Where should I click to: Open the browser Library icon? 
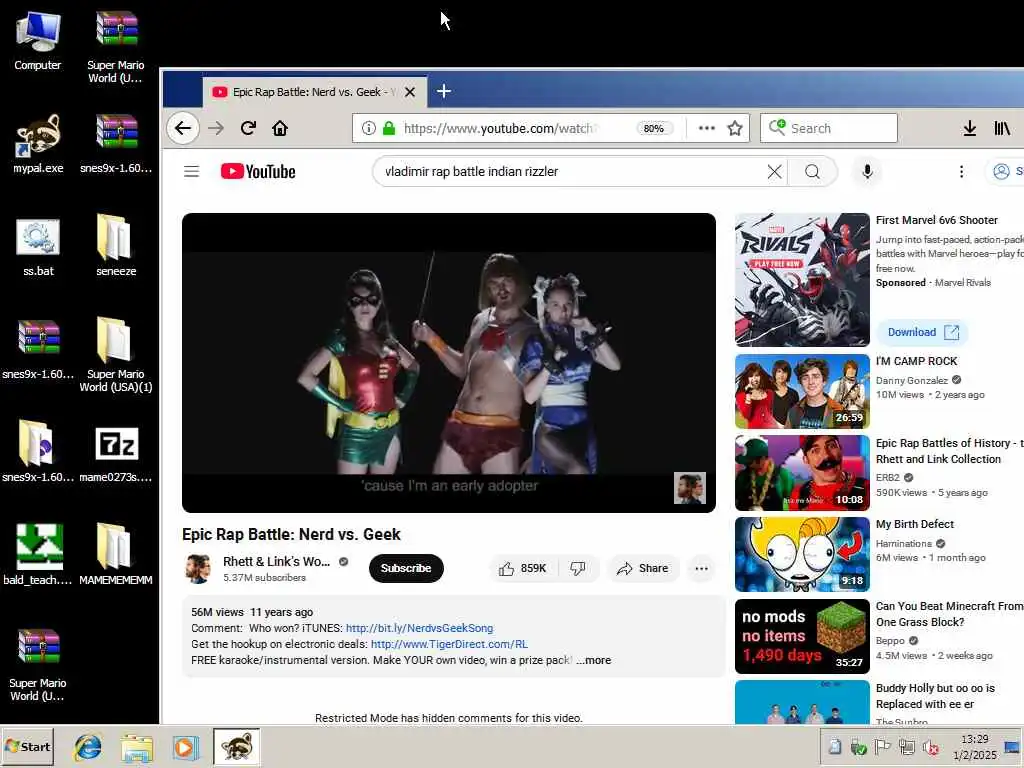pos(1002,128)
